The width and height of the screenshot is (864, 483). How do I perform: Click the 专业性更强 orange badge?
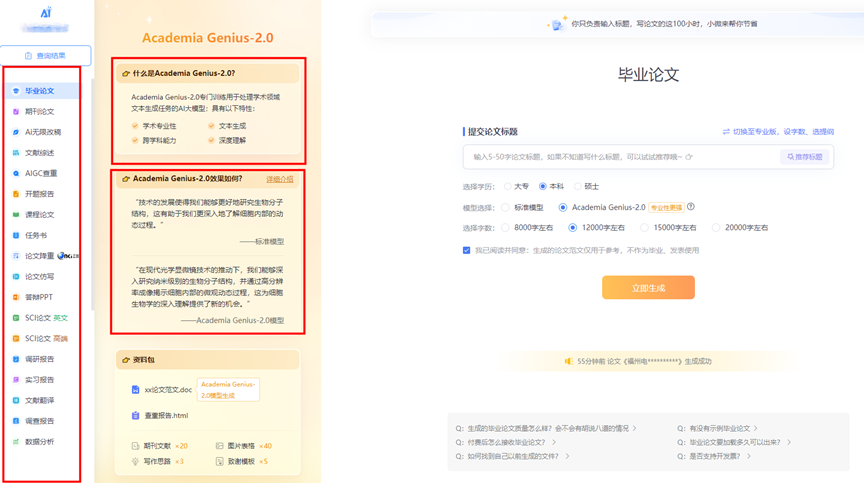[666, 208]
